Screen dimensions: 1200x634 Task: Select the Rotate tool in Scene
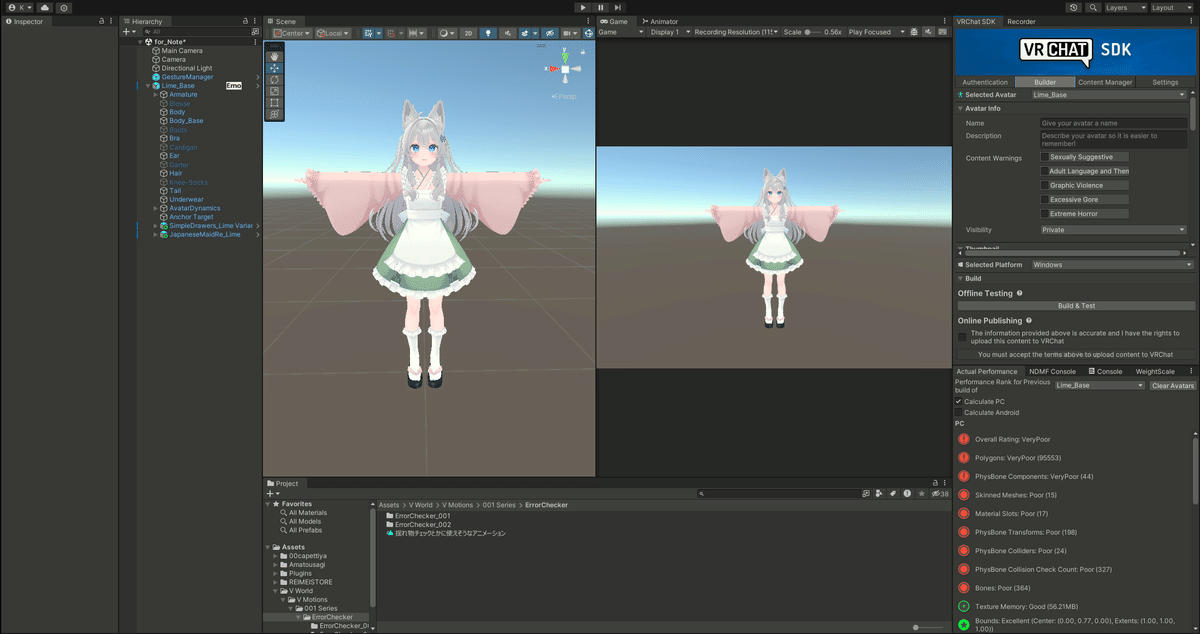click(274, 80)
